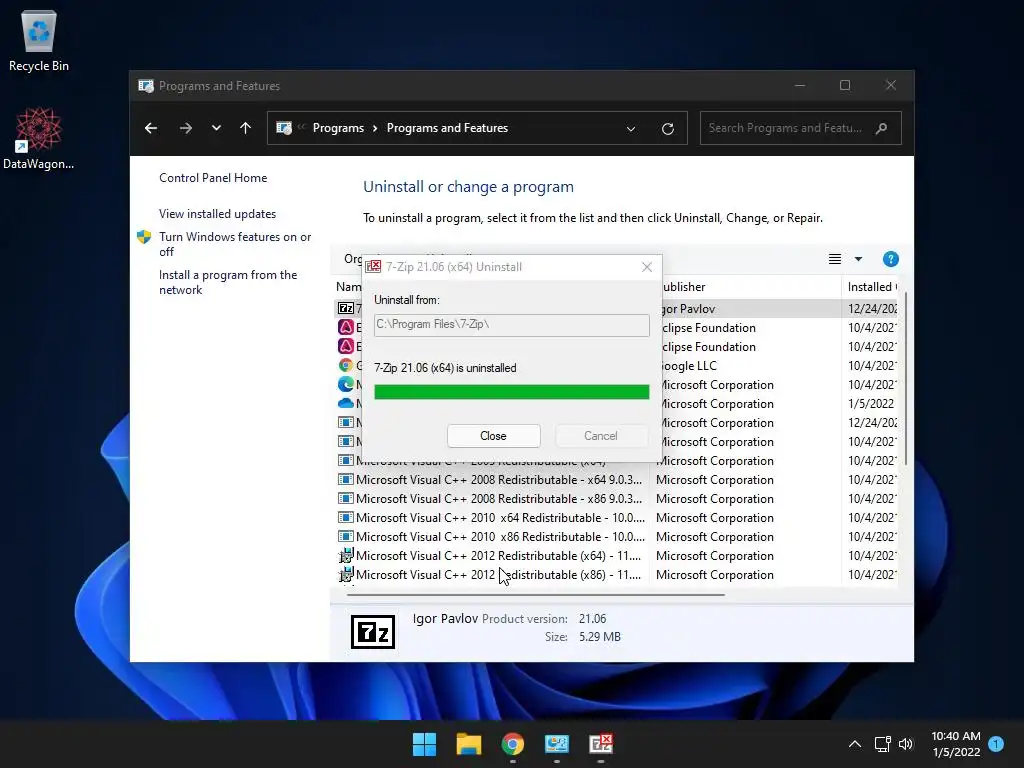Open the blue Help icon
The image size is (1024, 768).
(890, 259)
